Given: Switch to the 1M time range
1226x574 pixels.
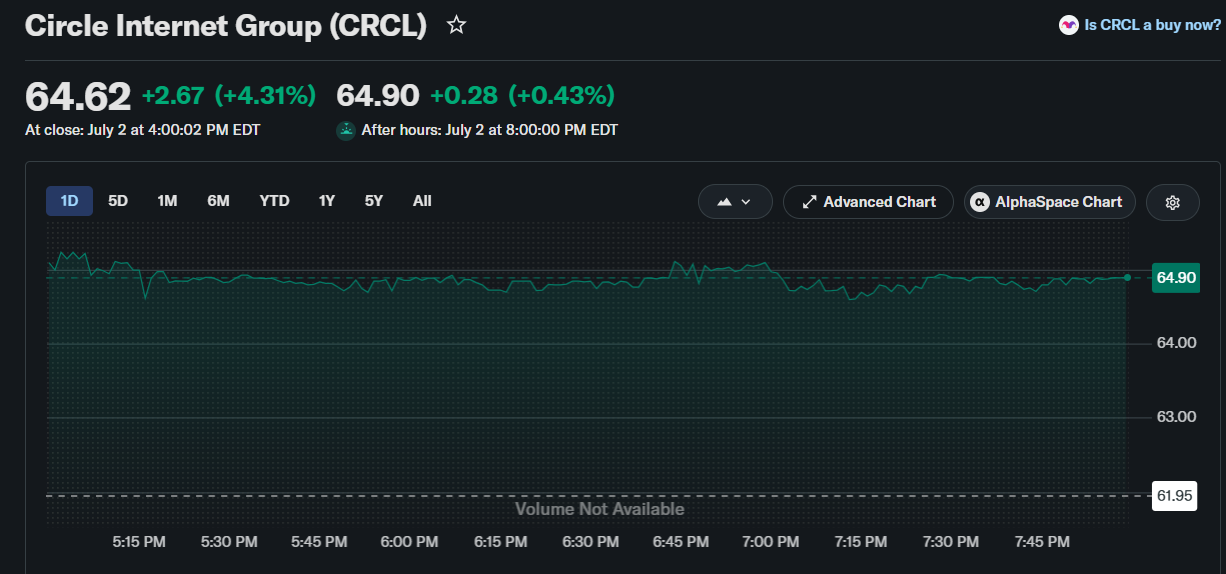Looking at the screenshot, I should coord(167,201).
